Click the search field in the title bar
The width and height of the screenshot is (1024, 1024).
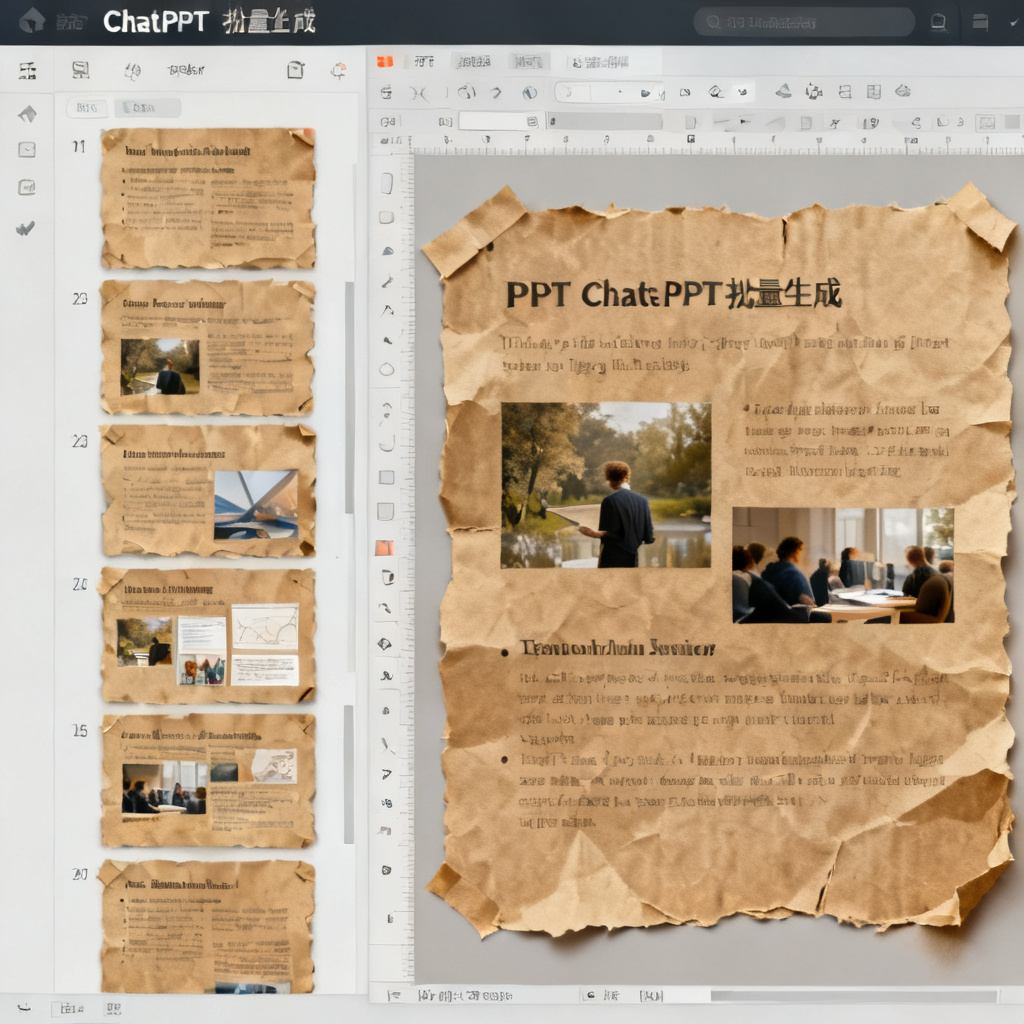pos(803,22)
